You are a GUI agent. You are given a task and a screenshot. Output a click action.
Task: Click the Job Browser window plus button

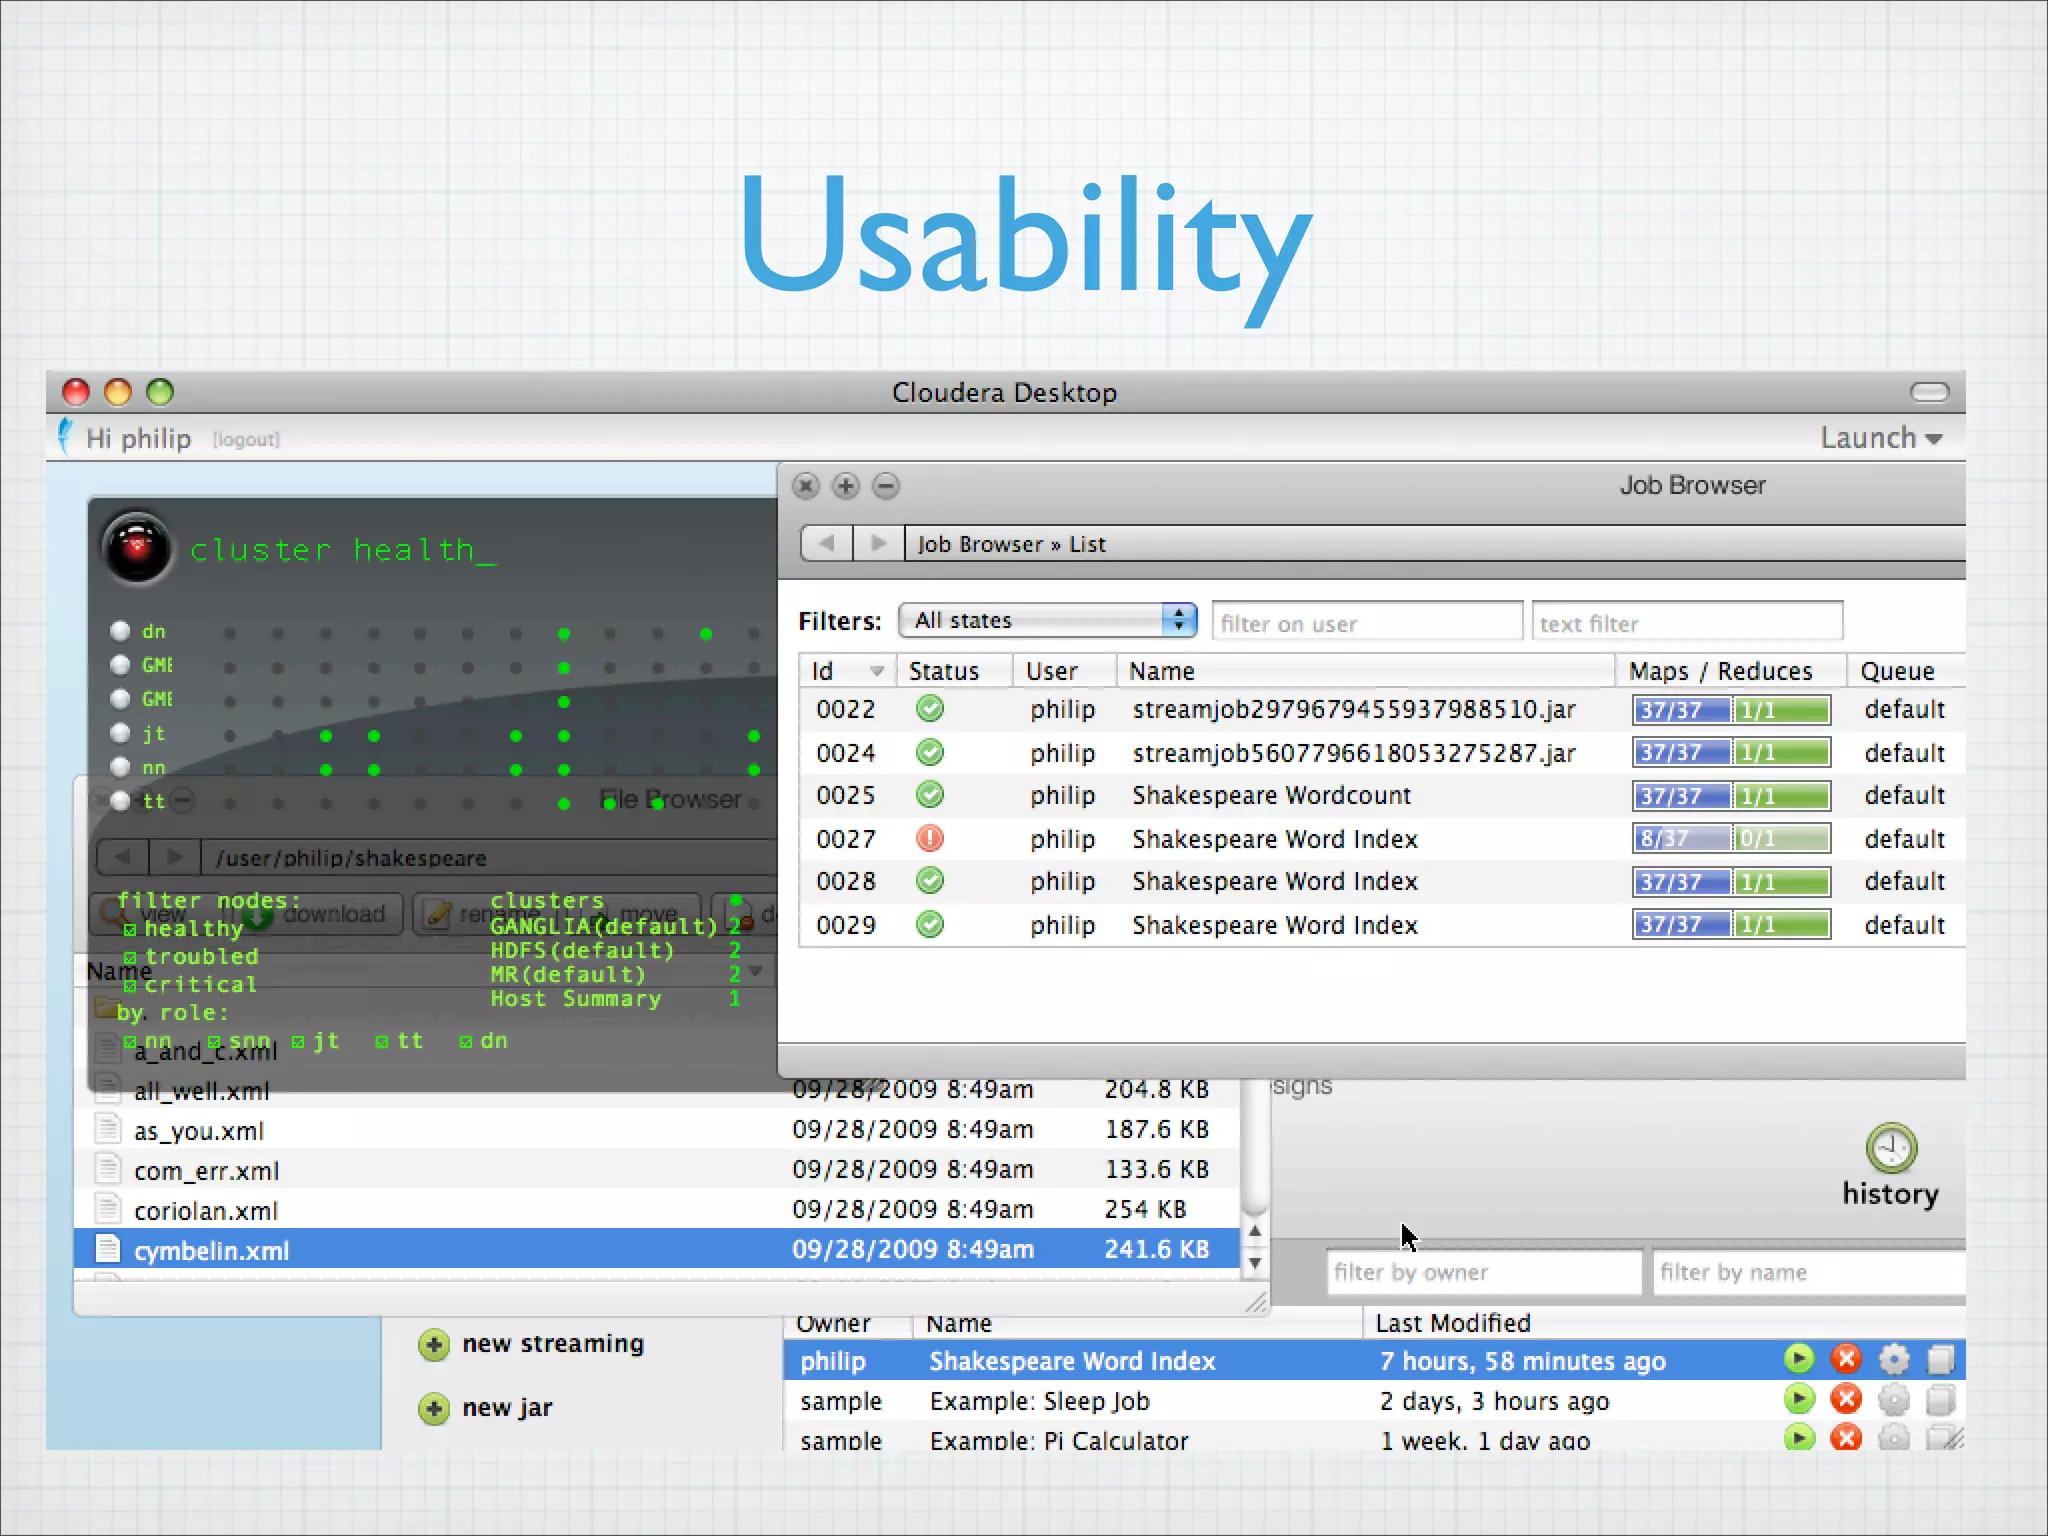(846, 486)
